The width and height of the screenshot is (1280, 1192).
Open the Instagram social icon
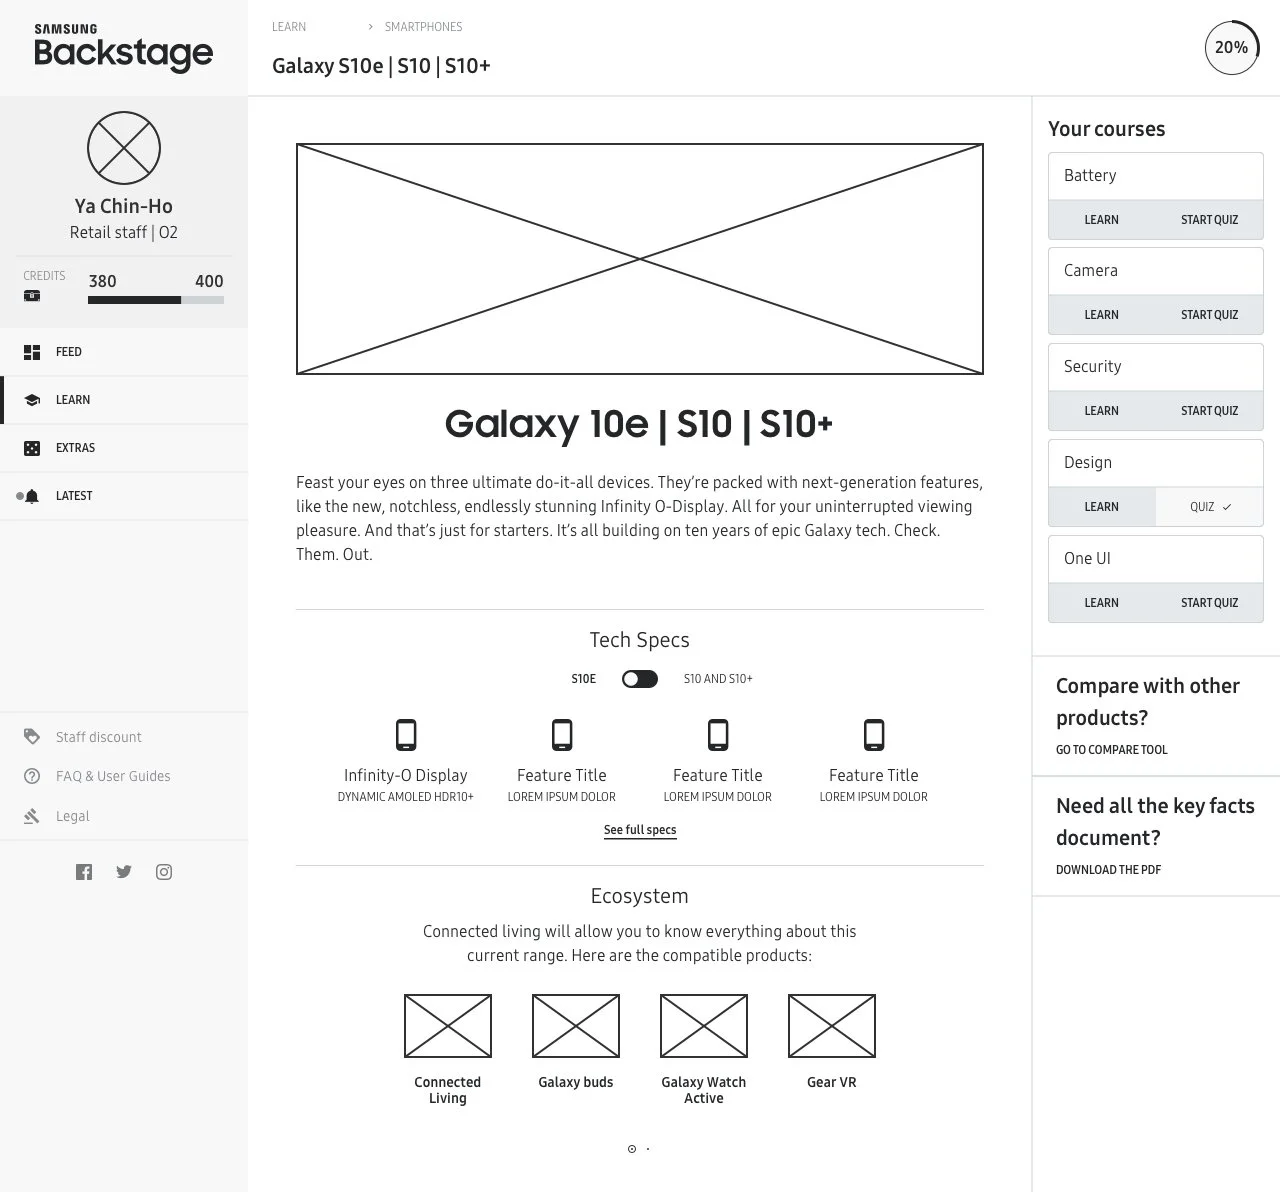tap(164, 872)
